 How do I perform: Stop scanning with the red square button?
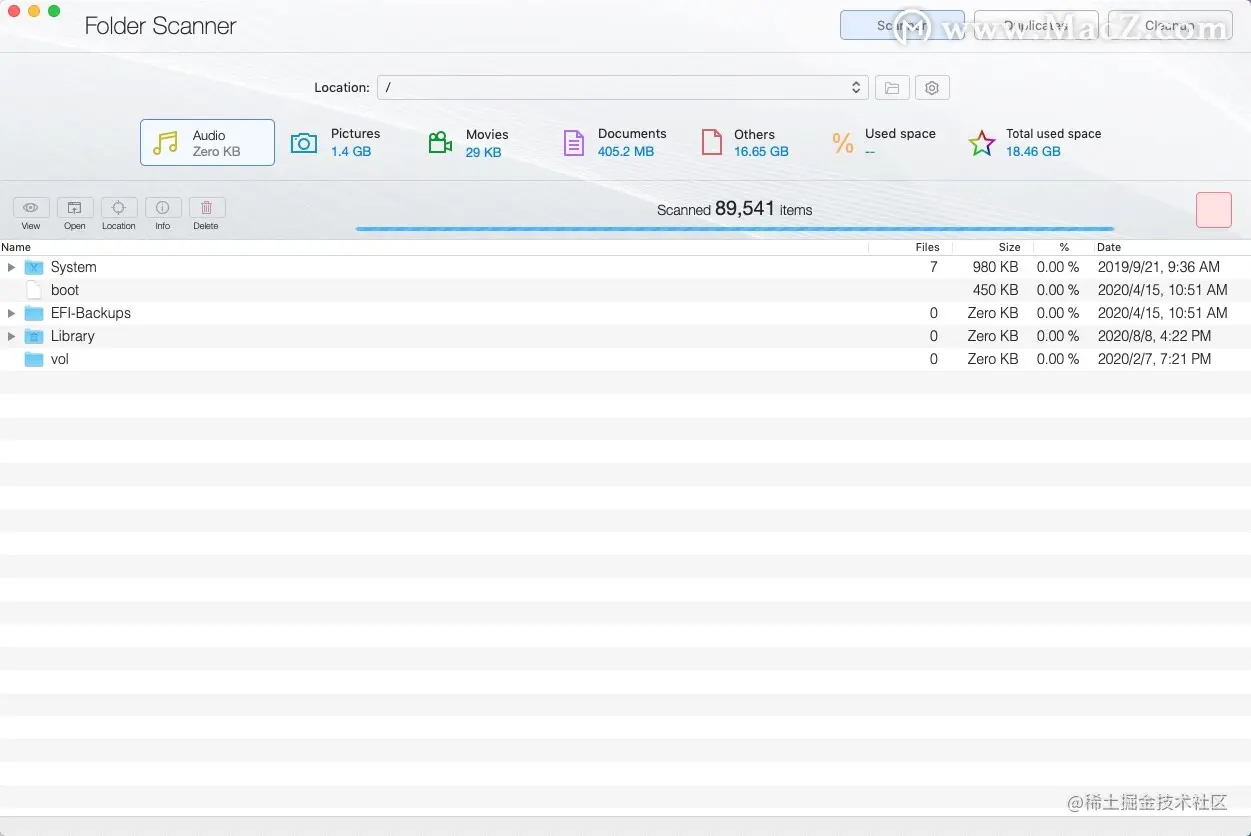point(1214,210)
